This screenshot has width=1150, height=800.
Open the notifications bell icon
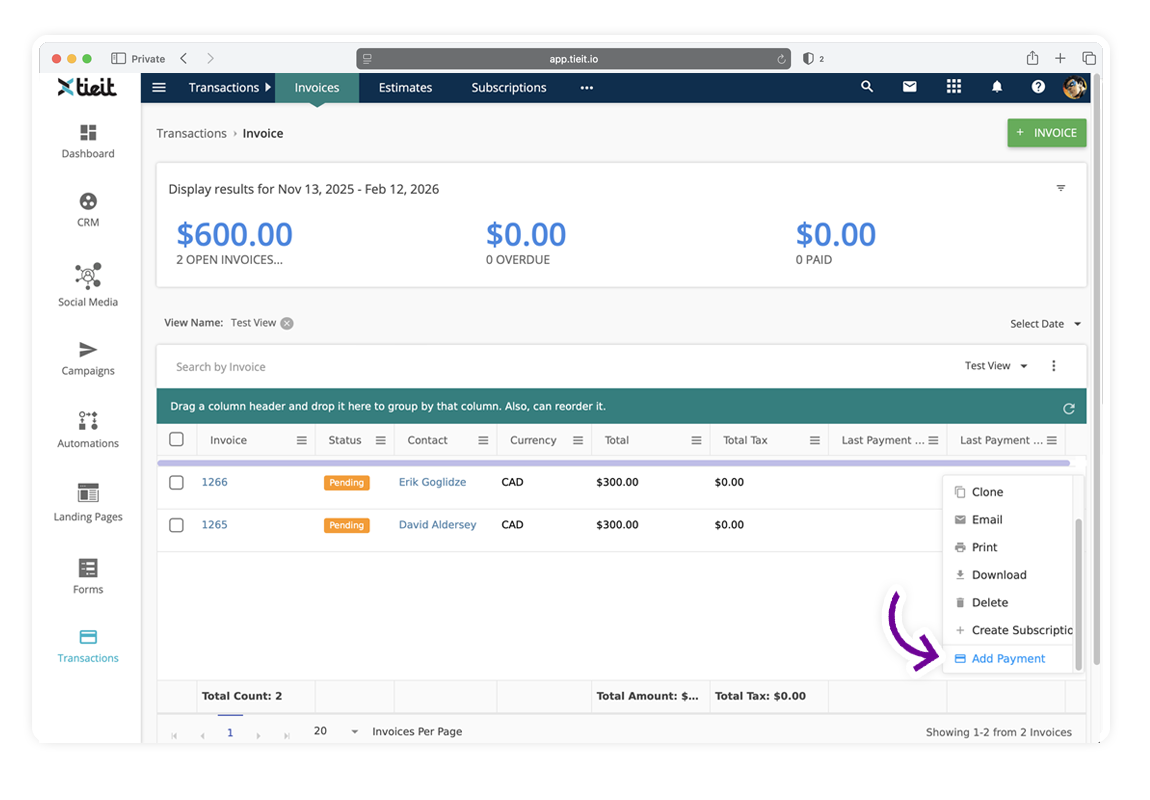coord(997,87)
